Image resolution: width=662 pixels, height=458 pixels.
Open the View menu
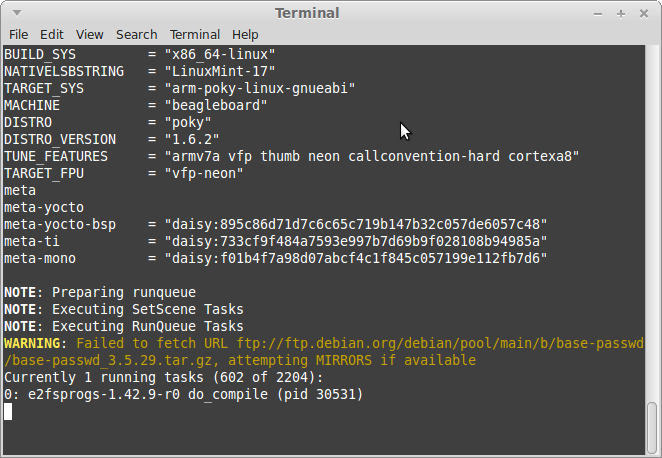coord(90,35)
